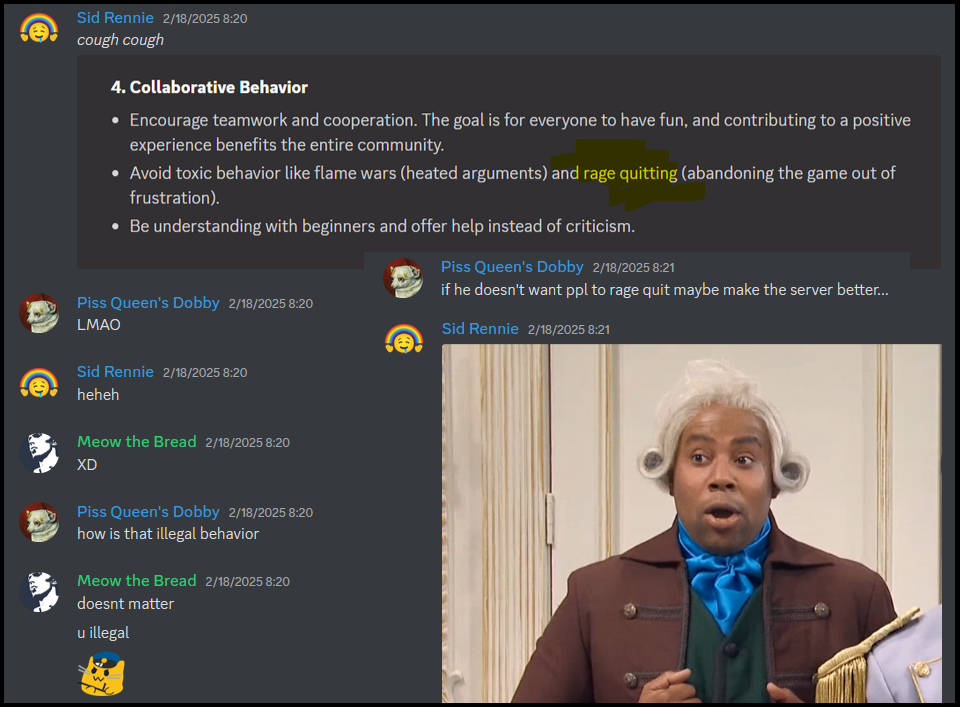Click the 'heheh' message

[98, 395]
